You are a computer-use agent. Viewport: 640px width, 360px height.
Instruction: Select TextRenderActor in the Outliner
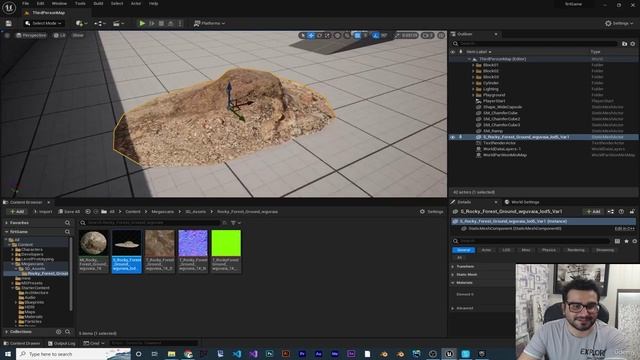click(x=499, y=143)
